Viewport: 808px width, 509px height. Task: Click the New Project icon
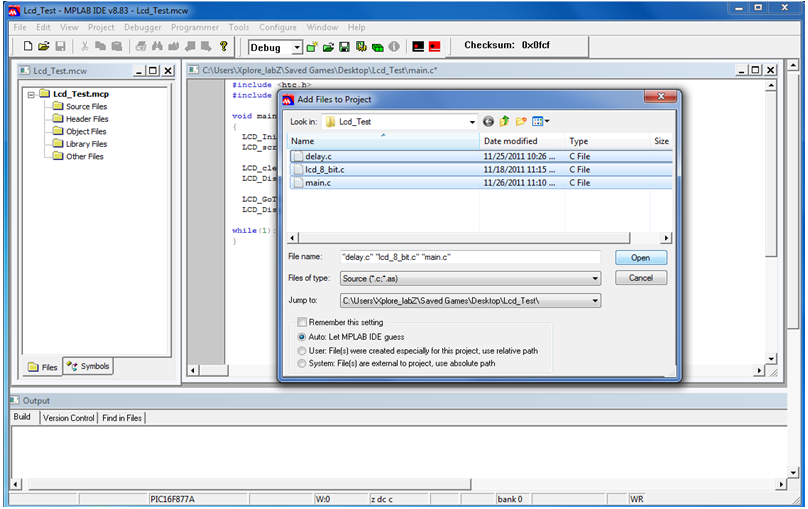tap(312, 47)
